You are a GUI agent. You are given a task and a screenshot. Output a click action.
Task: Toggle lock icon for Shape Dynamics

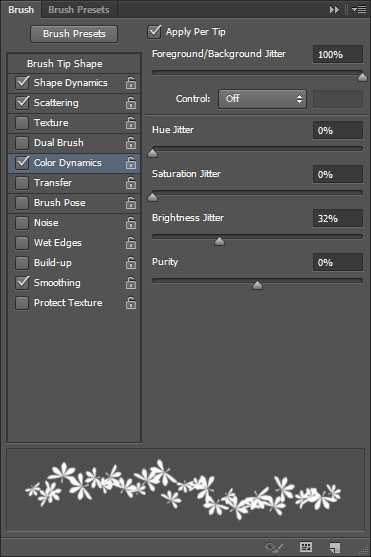(131, 83)
